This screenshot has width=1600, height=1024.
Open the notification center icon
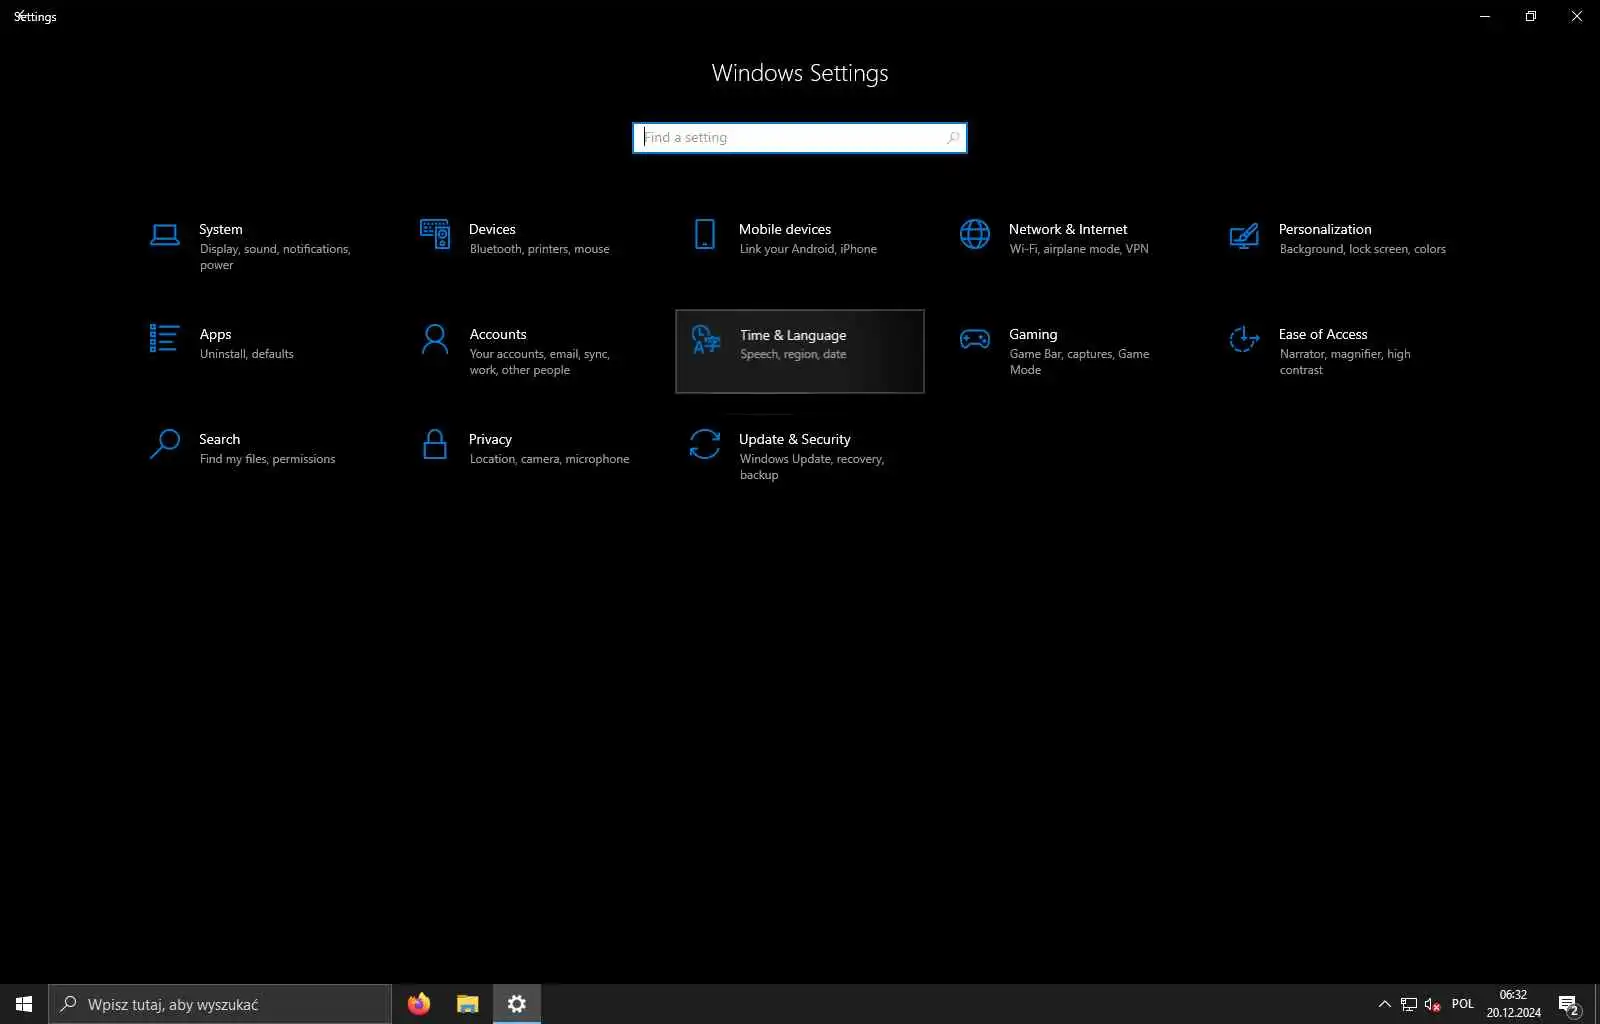tap(1569, 1005)
